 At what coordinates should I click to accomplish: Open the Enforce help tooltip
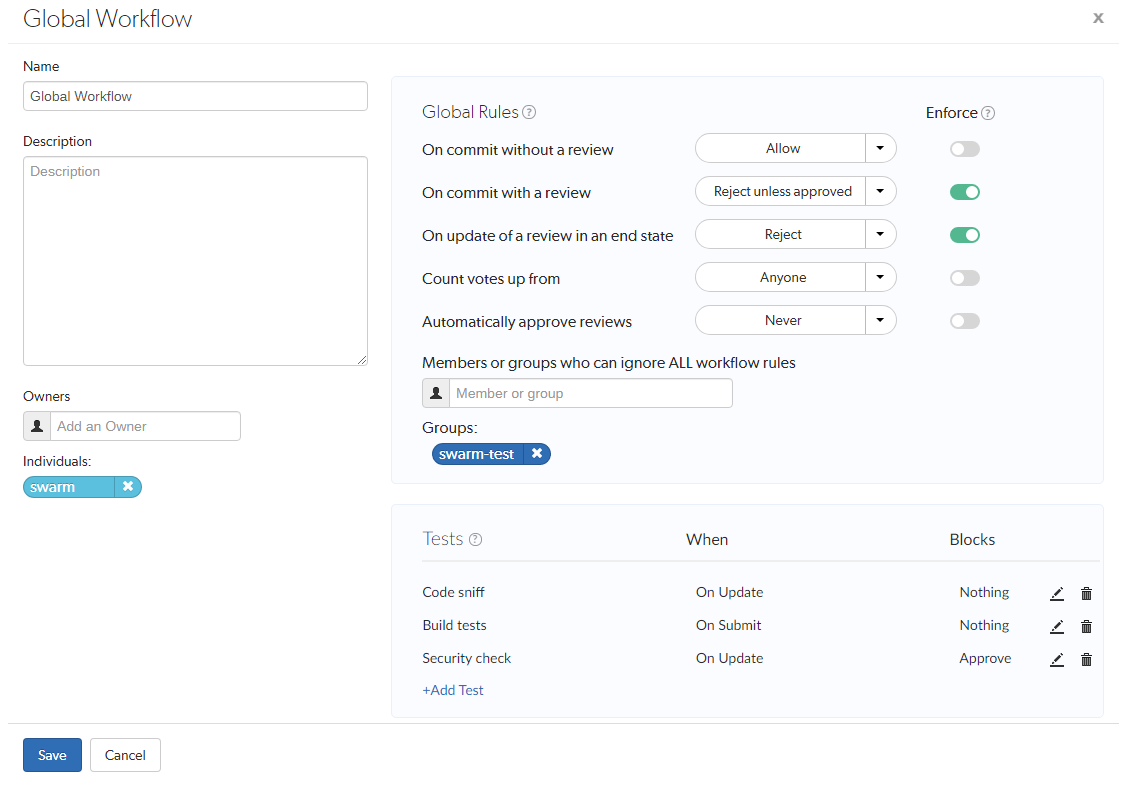[x=988, y=112]
